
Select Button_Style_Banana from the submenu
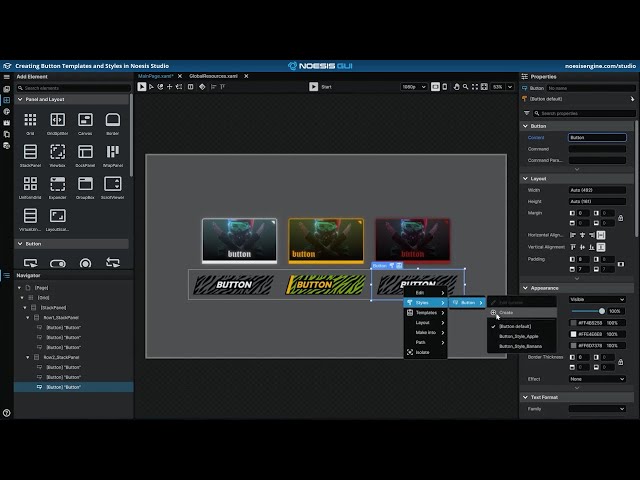(x=522, y=346)
